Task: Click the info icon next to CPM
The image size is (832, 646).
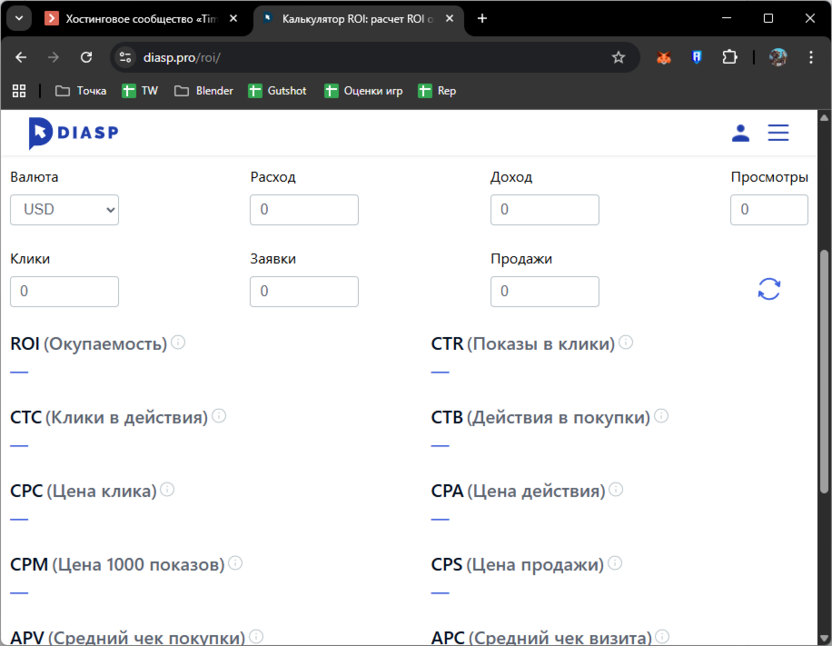Action: coord(234,562)
